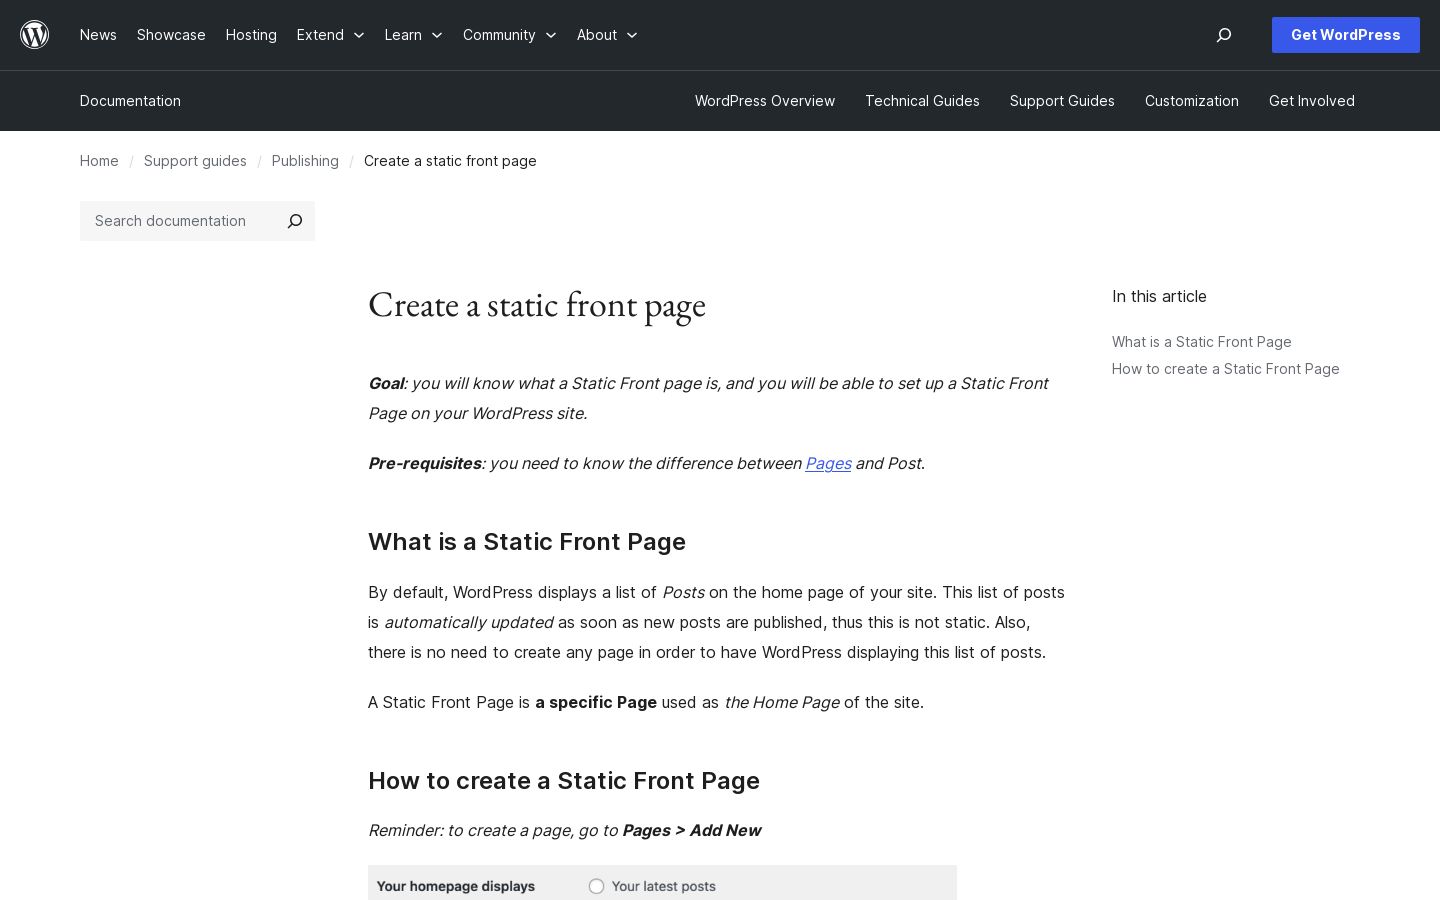Open the Customization documentation link
This screenshot has height=900, width=1440.
1192,101
